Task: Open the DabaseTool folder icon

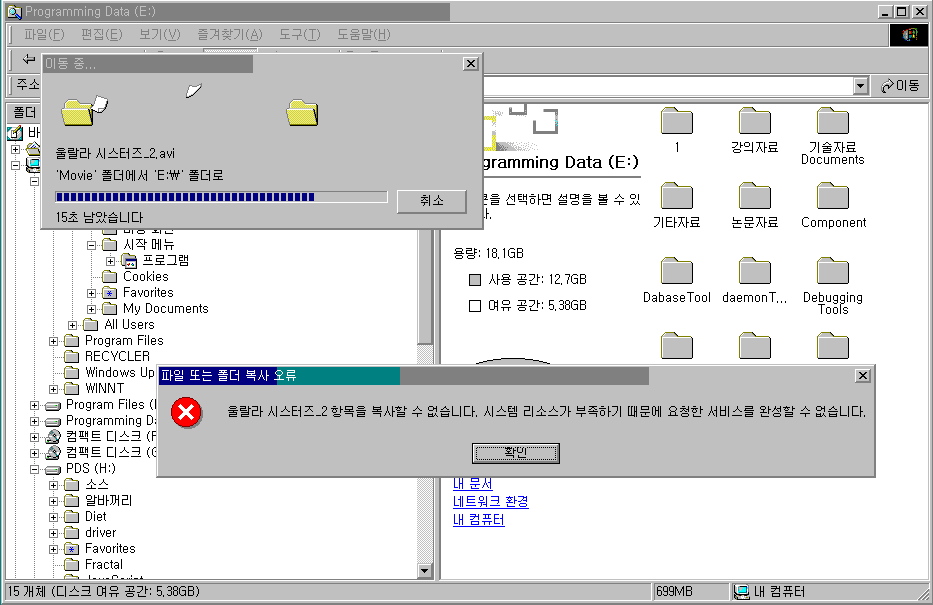Action: point(677,272)
